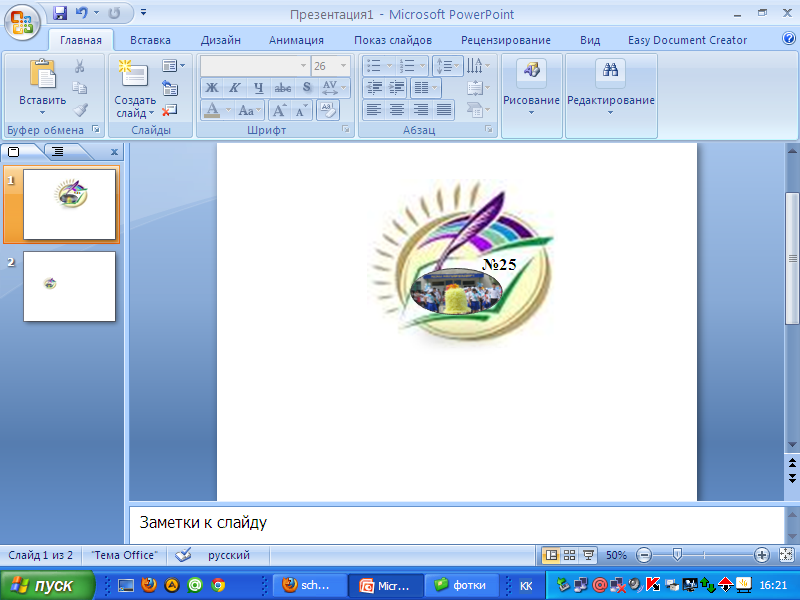The width and height of the screenshot is (800, 600).
Task: Click in the notes field Заметки к слайду
Action: tap(456, 524)
